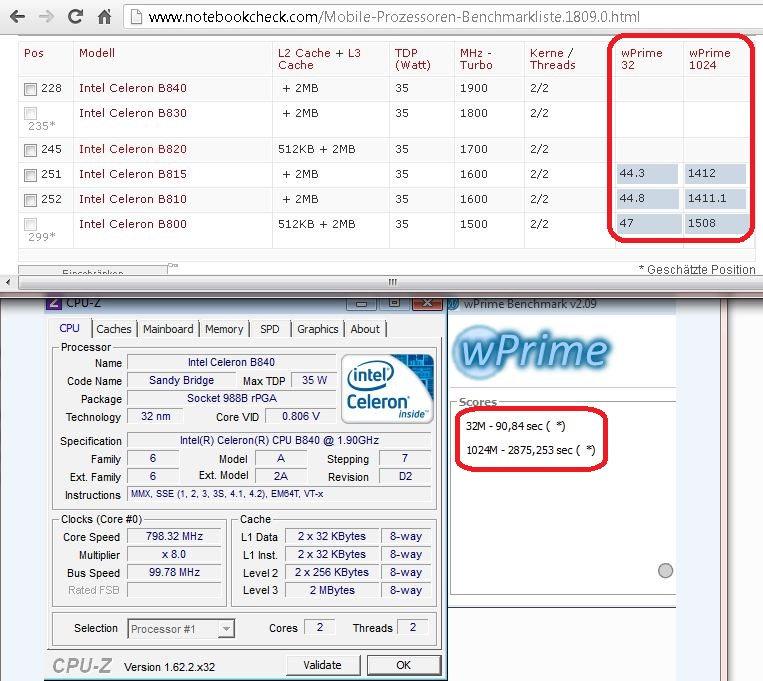Tick checkbox for Intel Celeron B820
The height and width of the screenshot is (681, 763).
click(30, 150)
